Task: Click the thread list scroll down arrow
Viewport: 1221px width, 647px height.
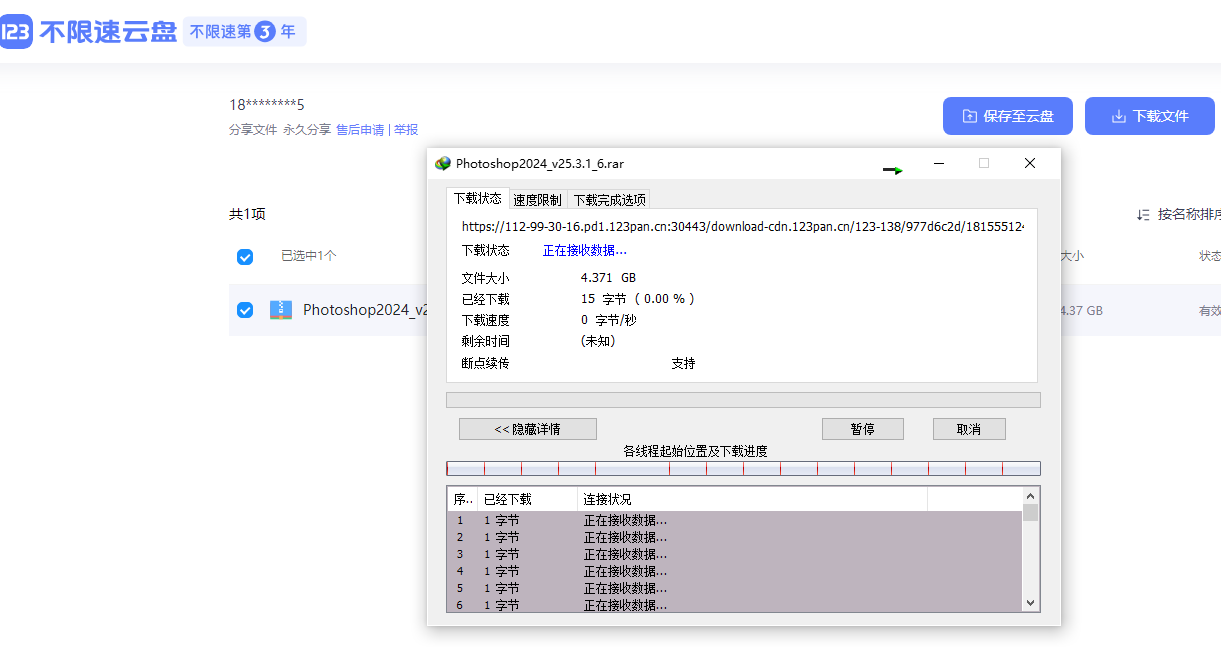Action: (1031, 603)
